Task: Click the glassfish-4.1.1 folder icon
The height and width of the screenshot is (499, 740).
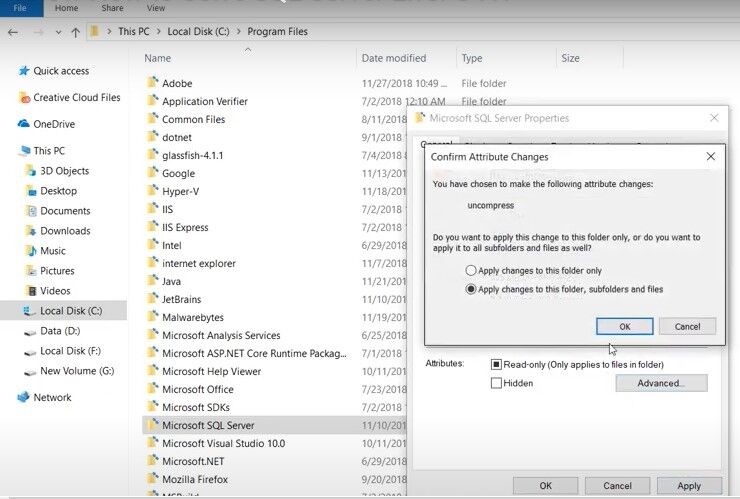Action: (x=152, y=155)
